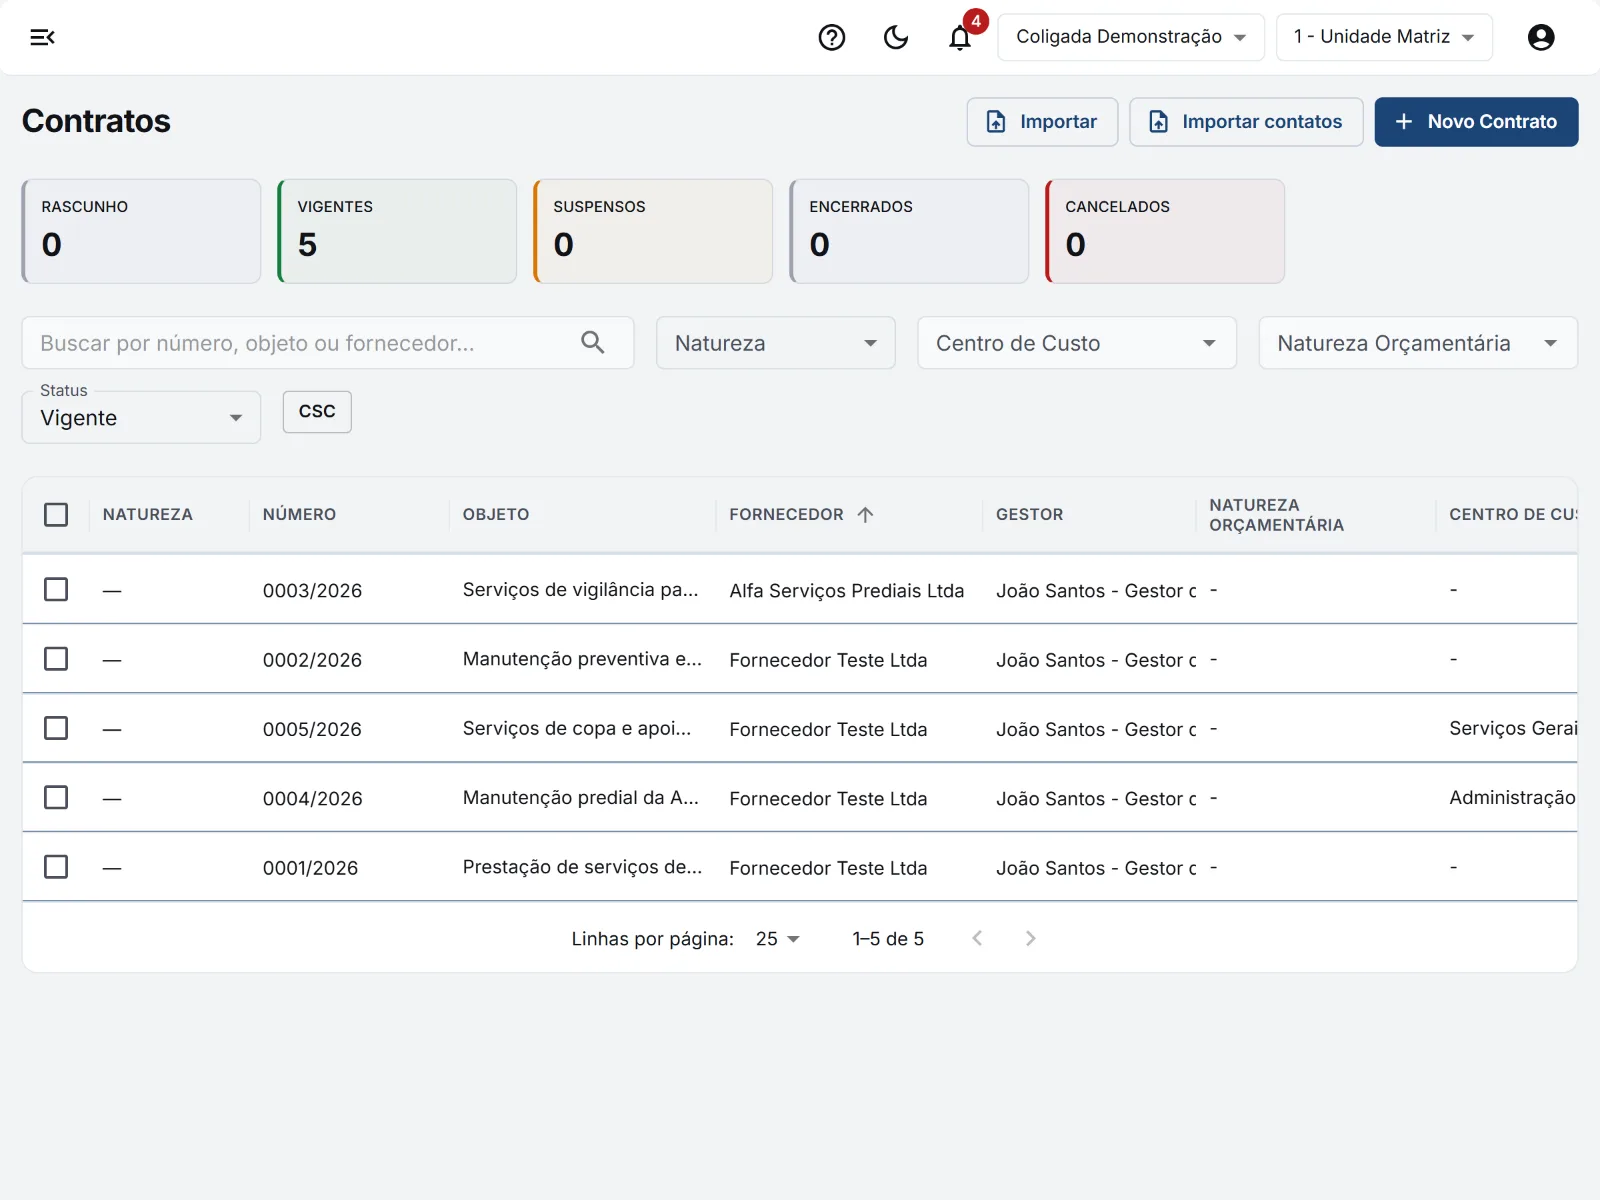The image size is (1600, 1200).
Task: Go to previous page arrow
Action: click(978, 938)
